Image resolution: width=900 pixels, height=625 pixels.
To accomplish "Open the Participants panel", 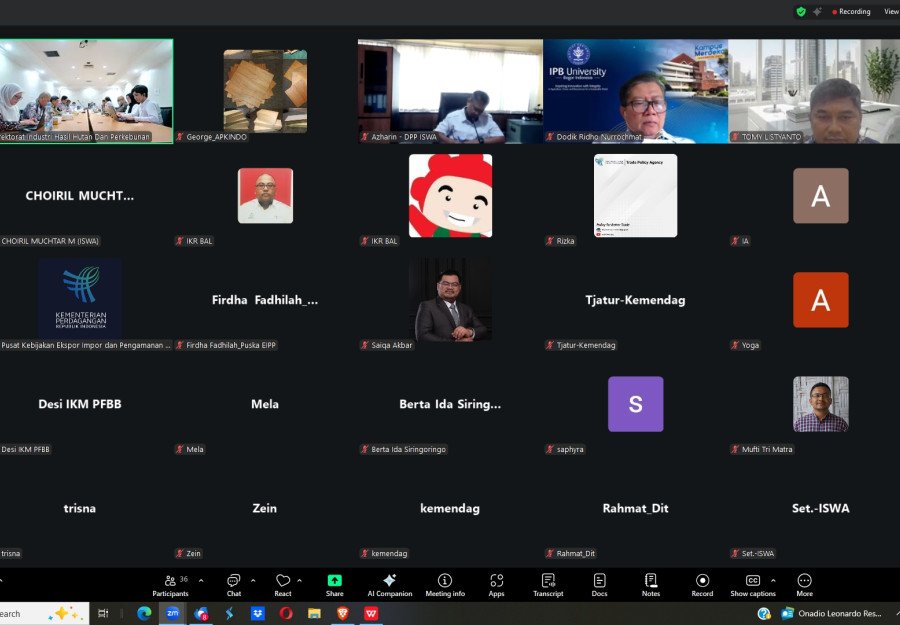I will click(170, 584).
